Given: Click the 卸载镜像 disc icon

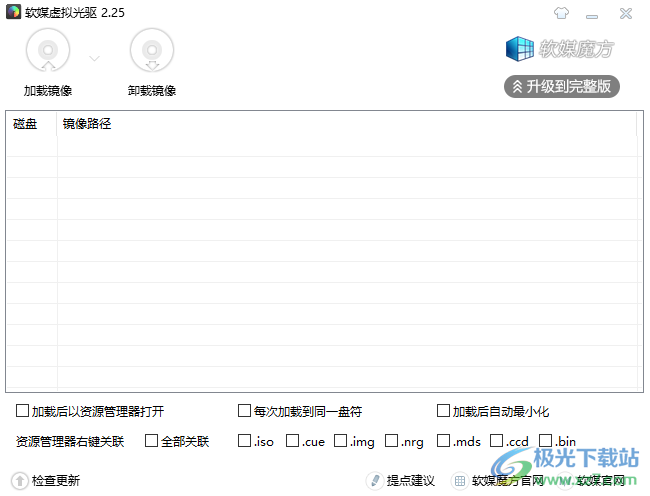Looking at the screenshot, I should pyautogui.click(x=152, y=51).
